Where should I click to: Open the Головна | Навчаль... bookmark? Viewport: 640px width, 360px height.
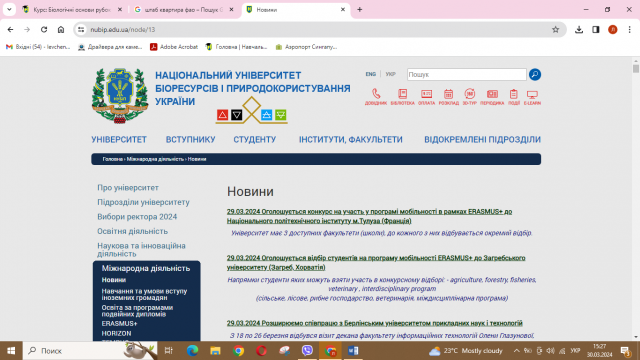point(237,47)
